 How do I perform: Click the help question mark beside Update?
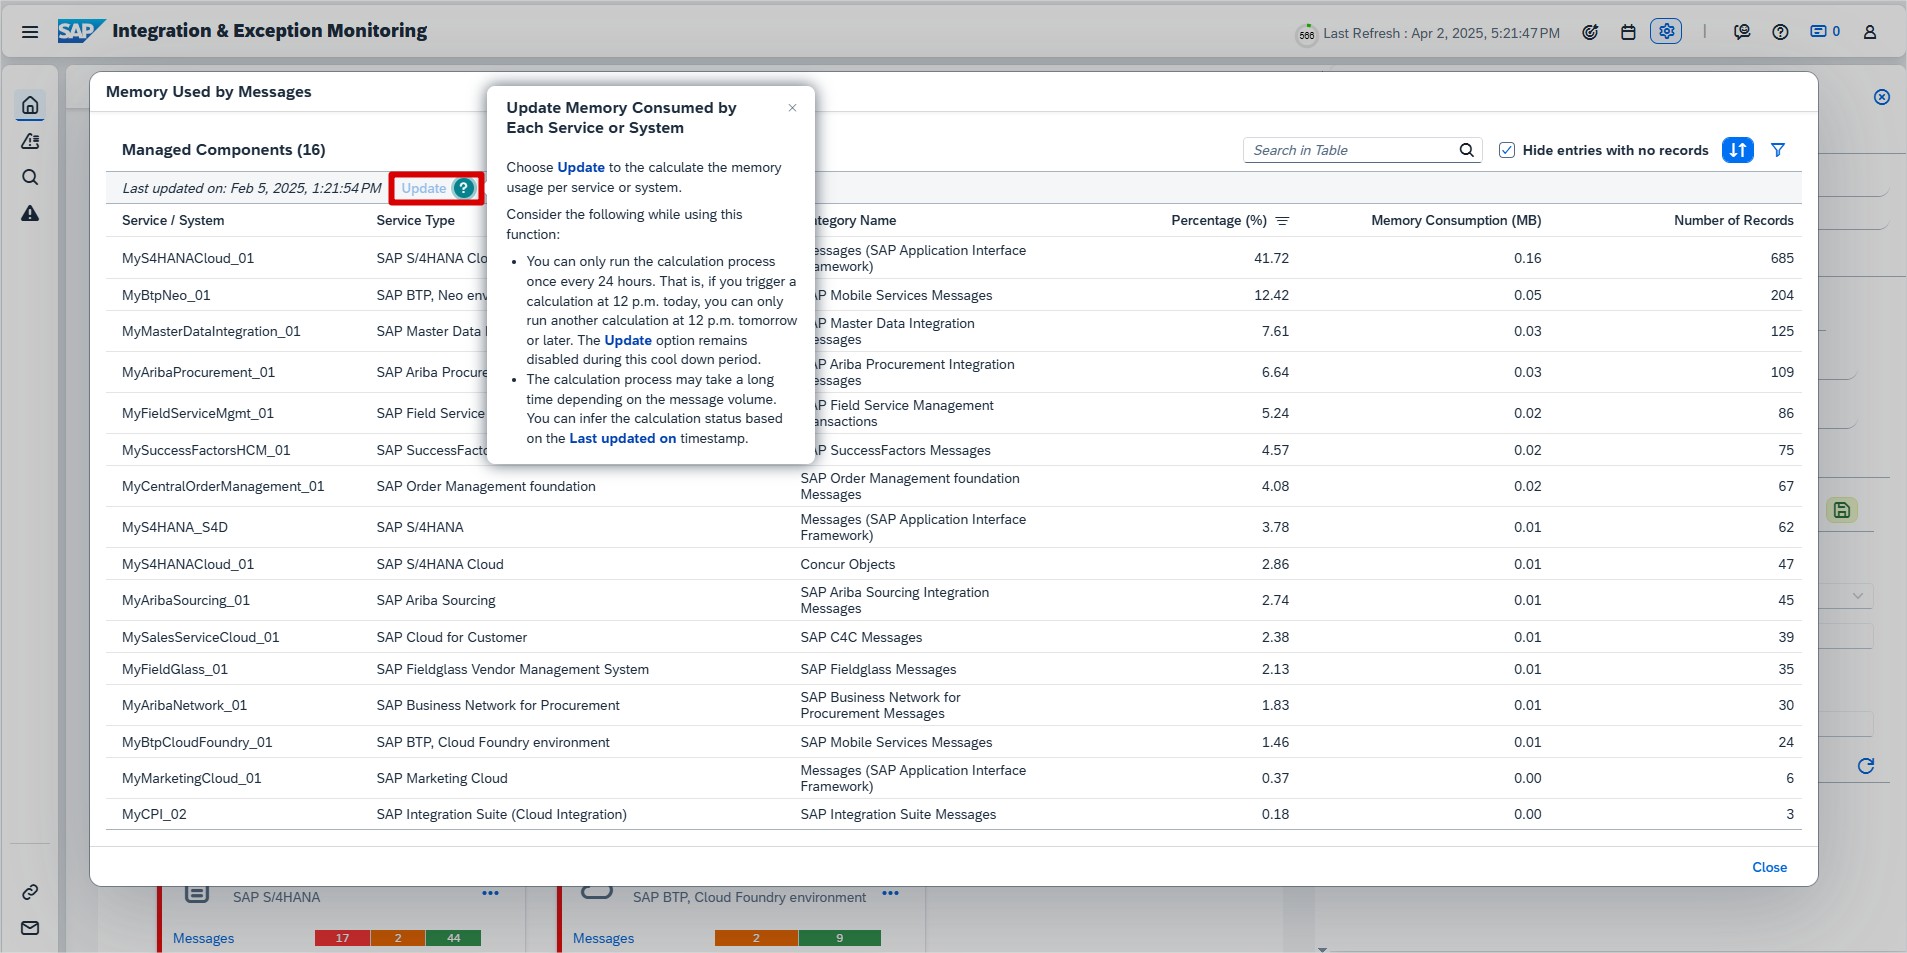[x=463, y=188]
